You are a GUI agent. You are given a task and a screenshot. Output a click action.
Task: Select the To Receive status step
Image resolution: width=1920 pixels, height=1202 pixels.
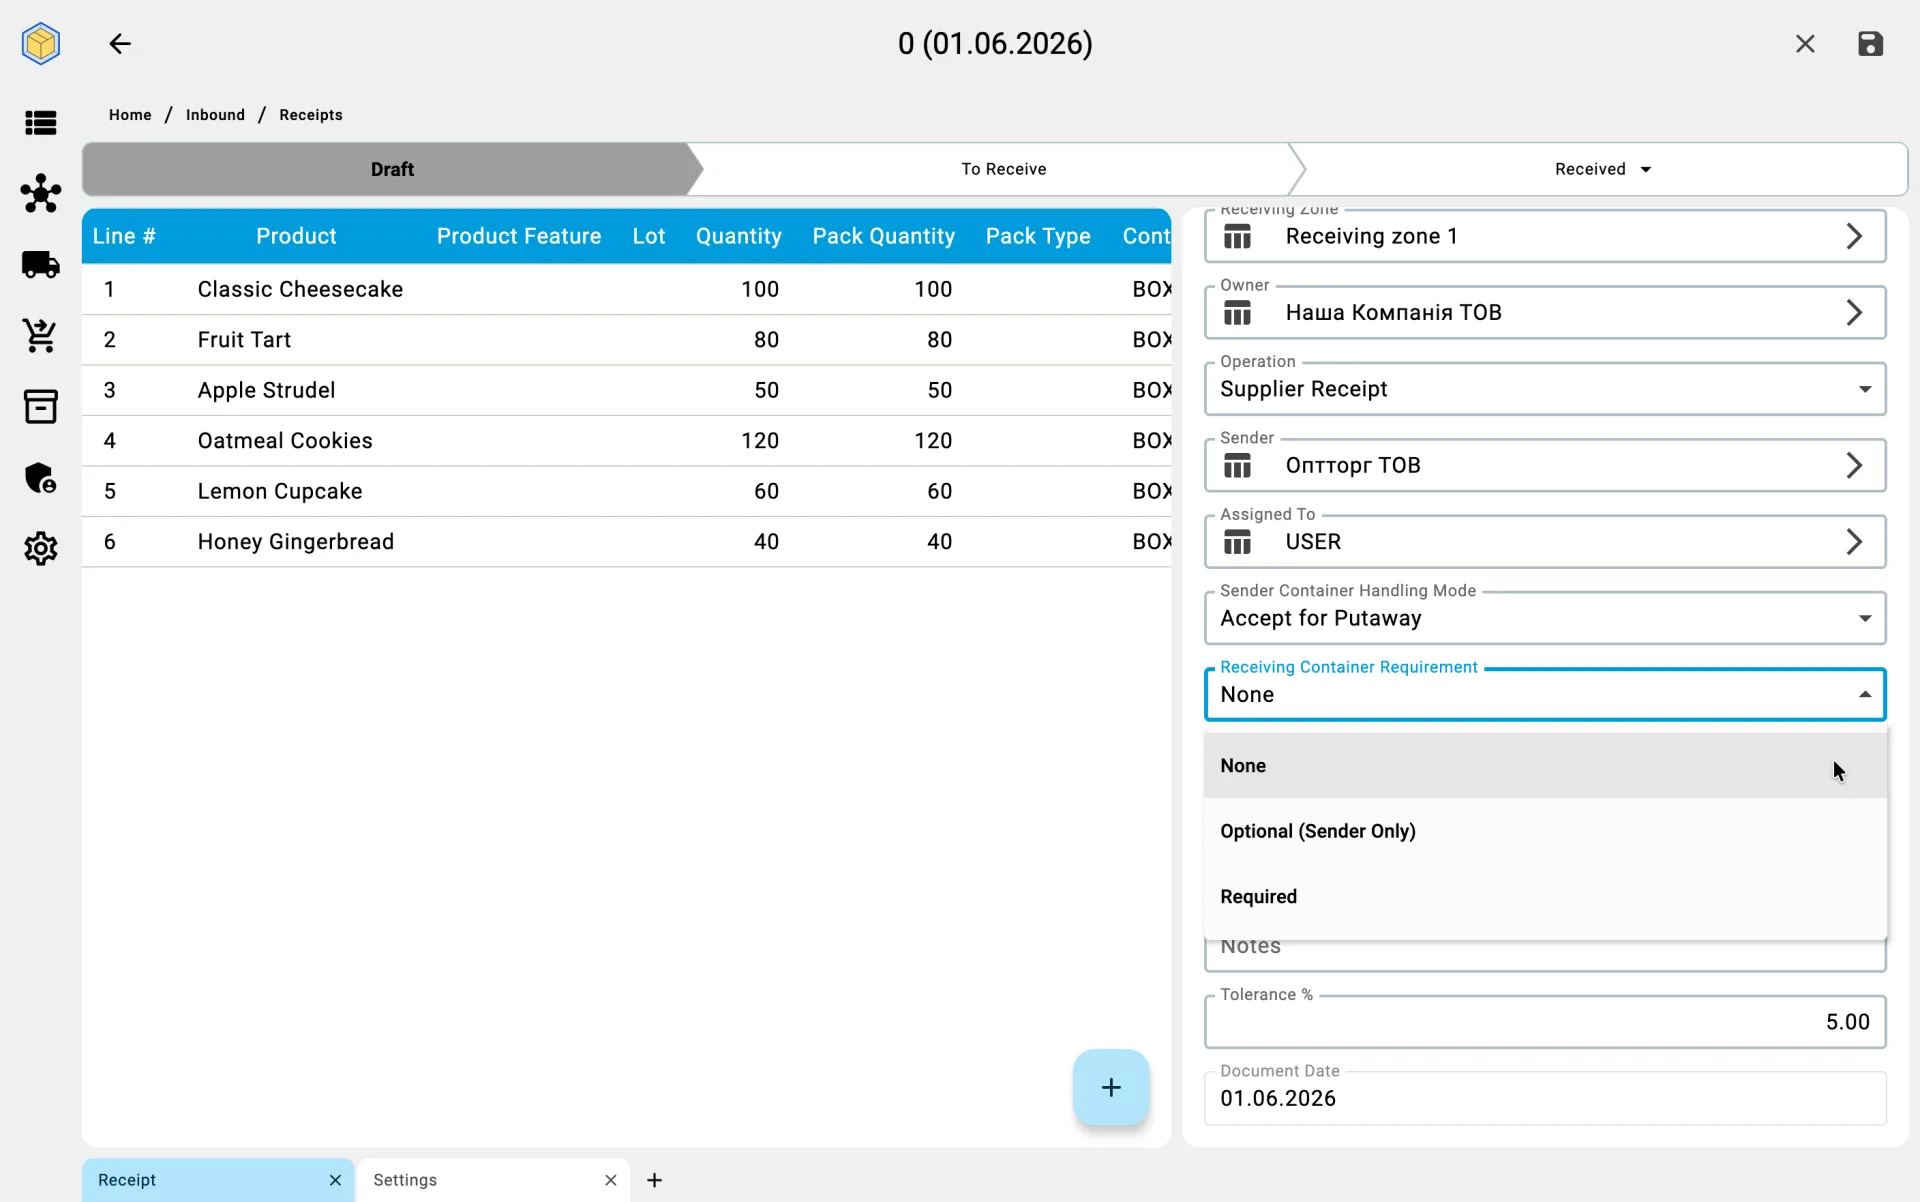1003,169
